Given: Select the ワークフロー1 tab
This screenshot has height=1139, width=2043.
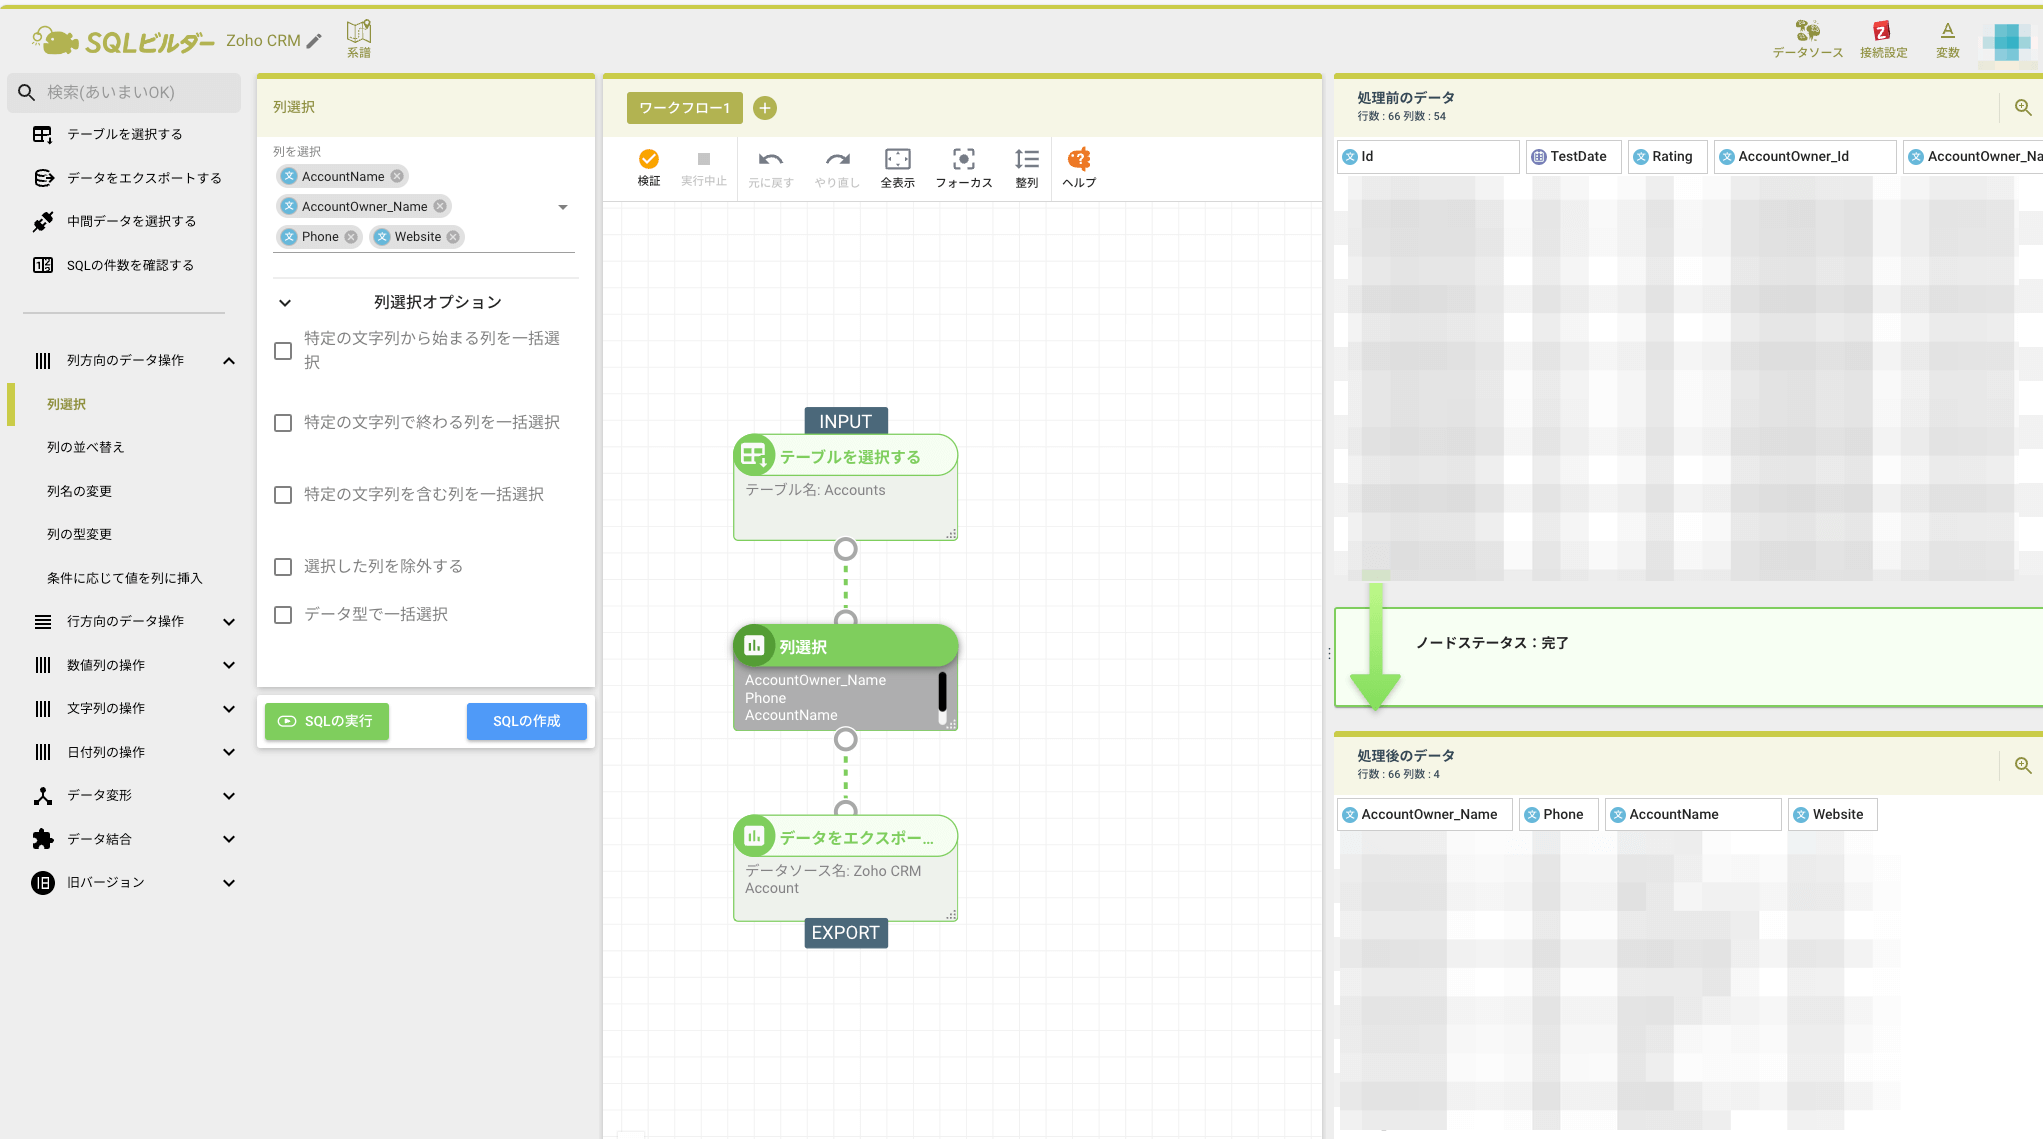Looking at the screenshot, I should 684,108.
